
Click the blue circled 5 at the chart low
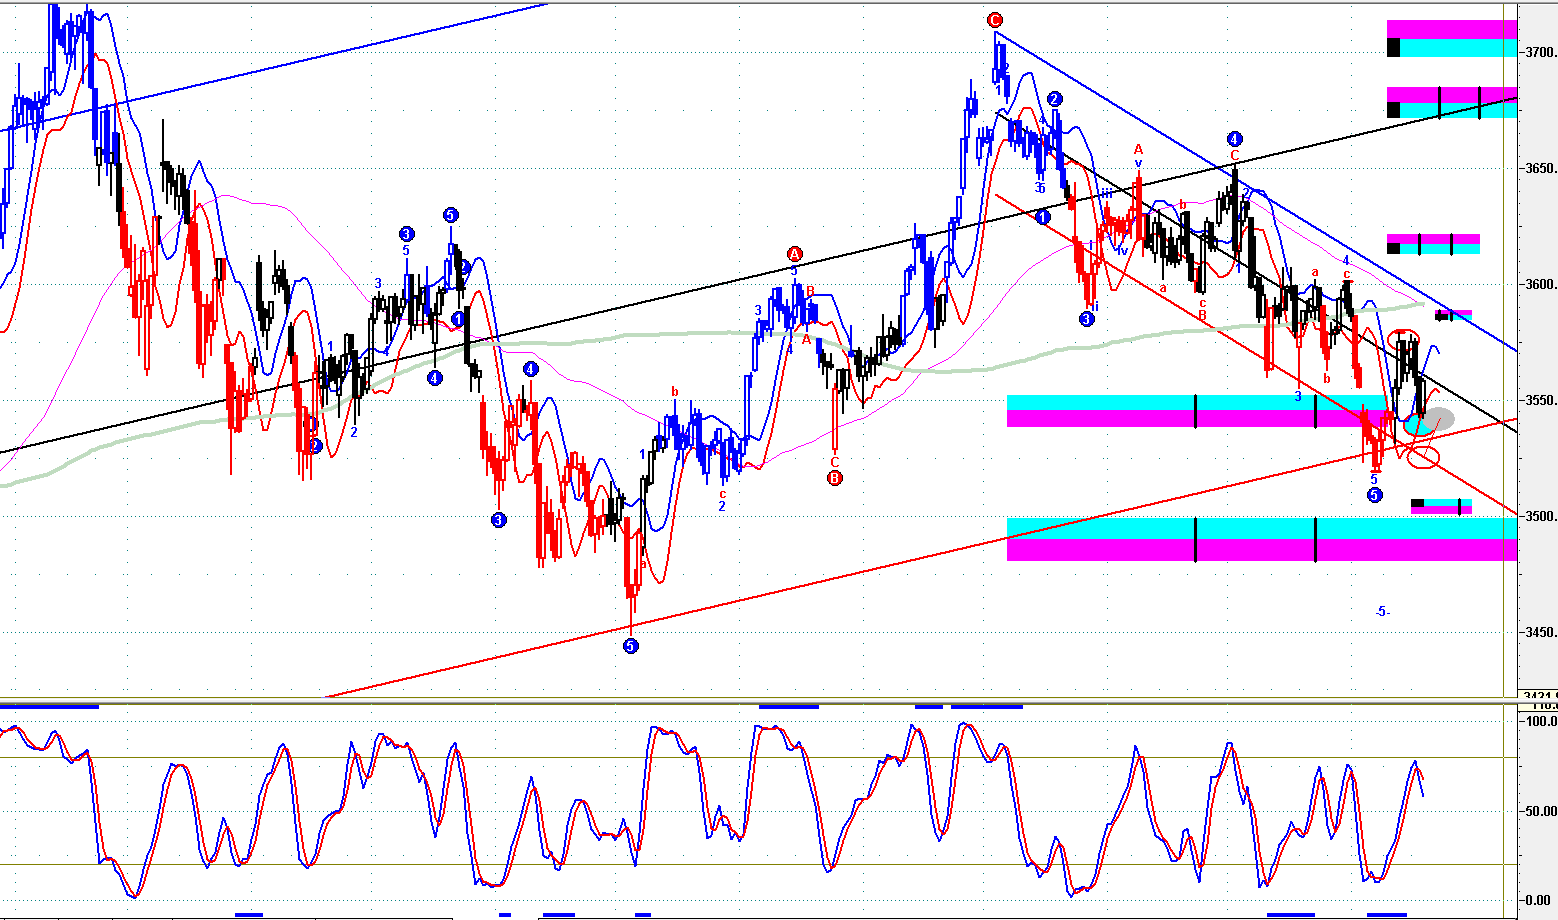click(631, 646)
